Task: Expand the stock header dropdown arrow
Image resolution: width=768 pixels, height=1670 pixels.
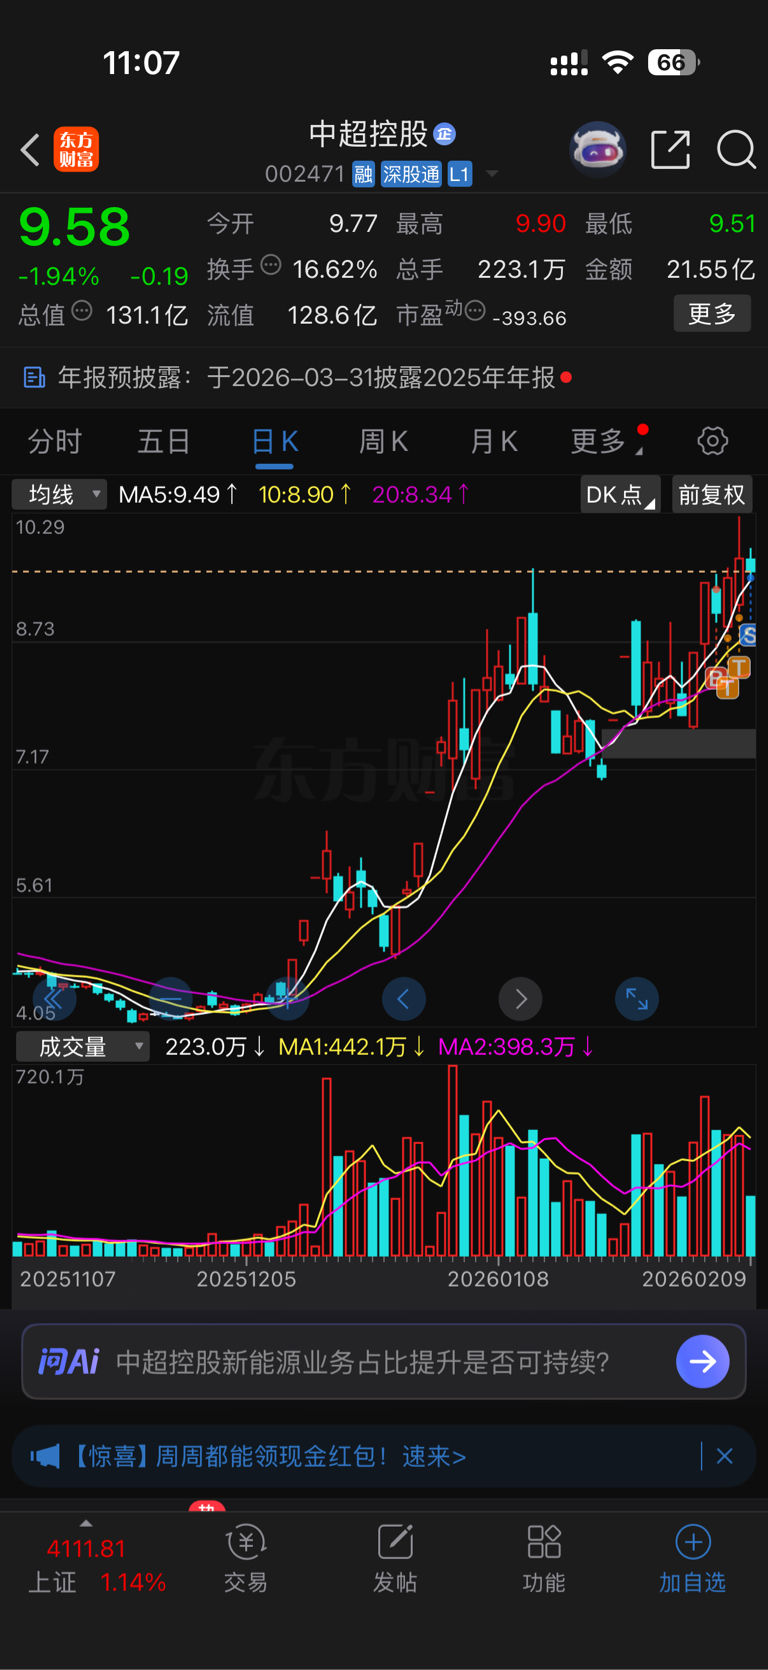Action: (x=492, y=174)
